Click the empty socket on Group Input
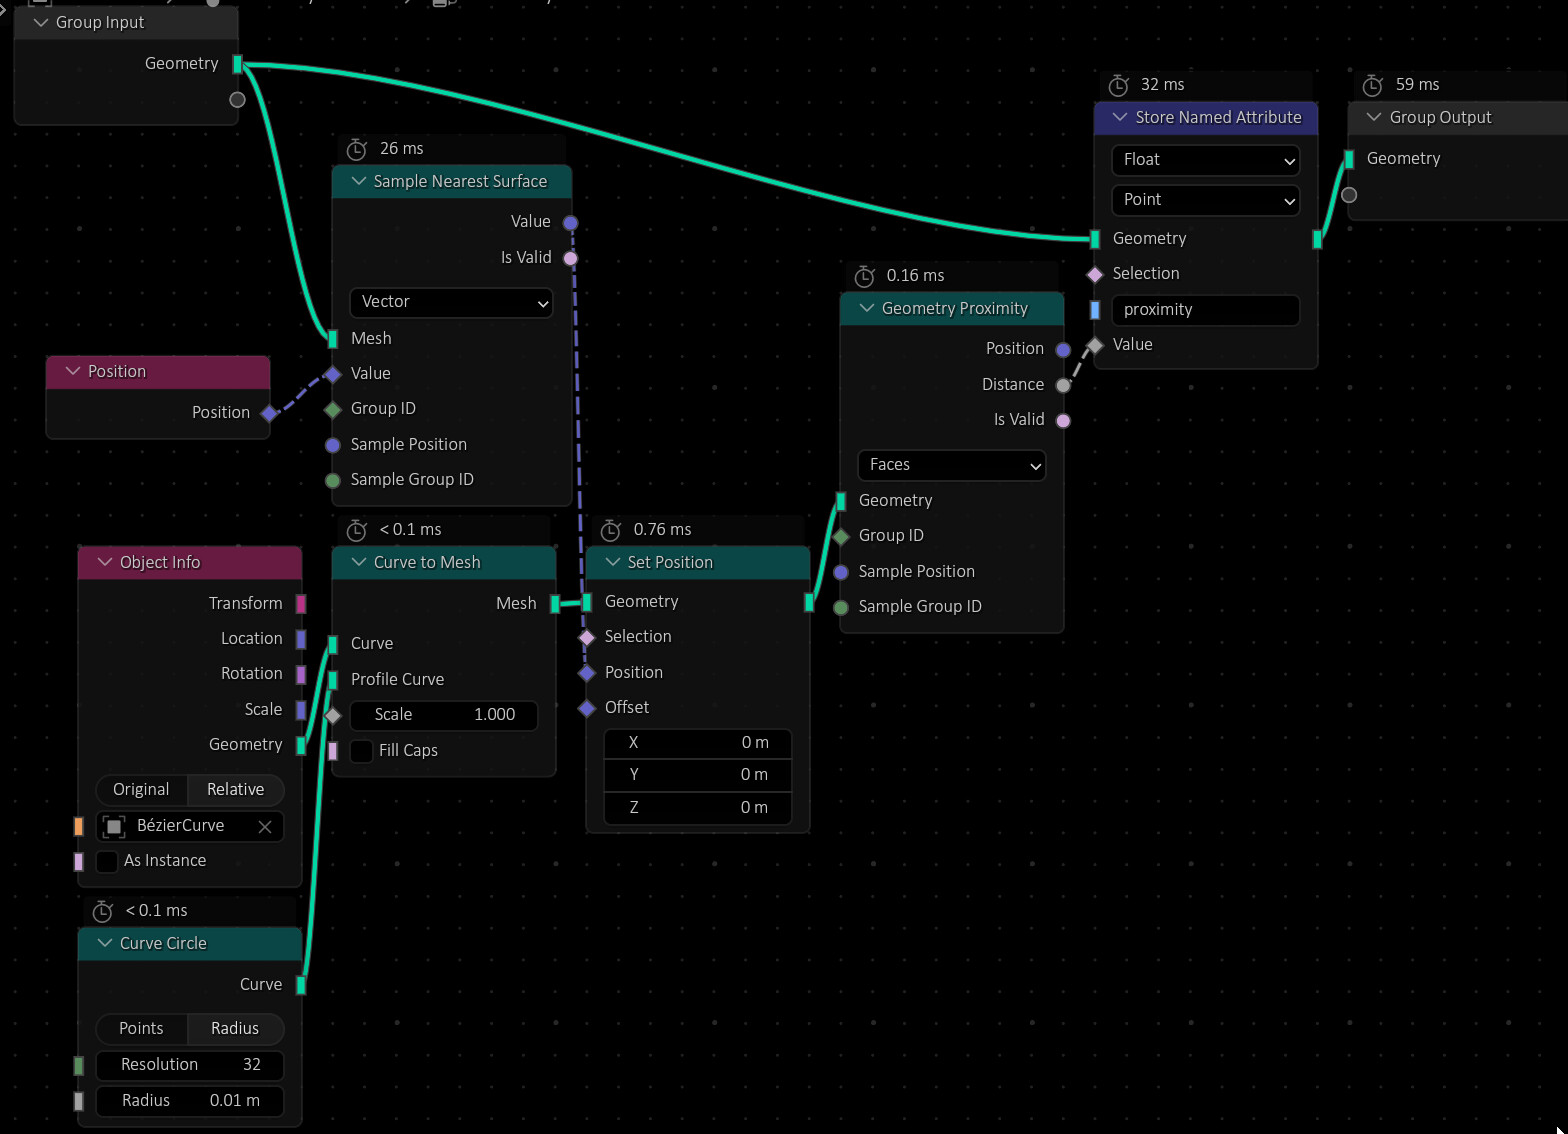Screen dimensions: 1568x1134 click(237, 100)
